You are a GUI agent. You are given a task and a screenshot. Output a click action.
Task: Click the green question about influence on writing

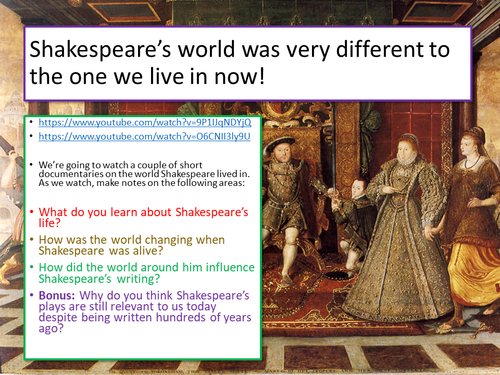point(146,273)
